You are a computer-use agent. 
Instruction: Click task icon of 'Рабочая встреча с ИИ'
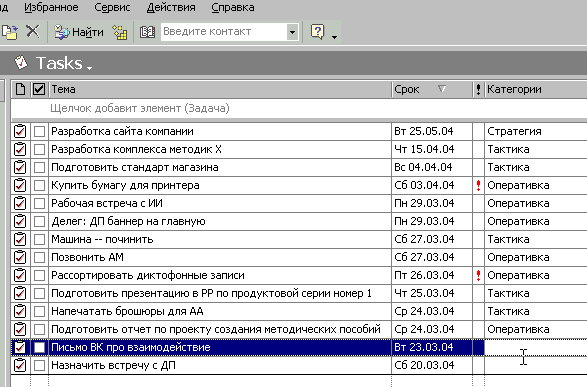[x=20, y=203]
